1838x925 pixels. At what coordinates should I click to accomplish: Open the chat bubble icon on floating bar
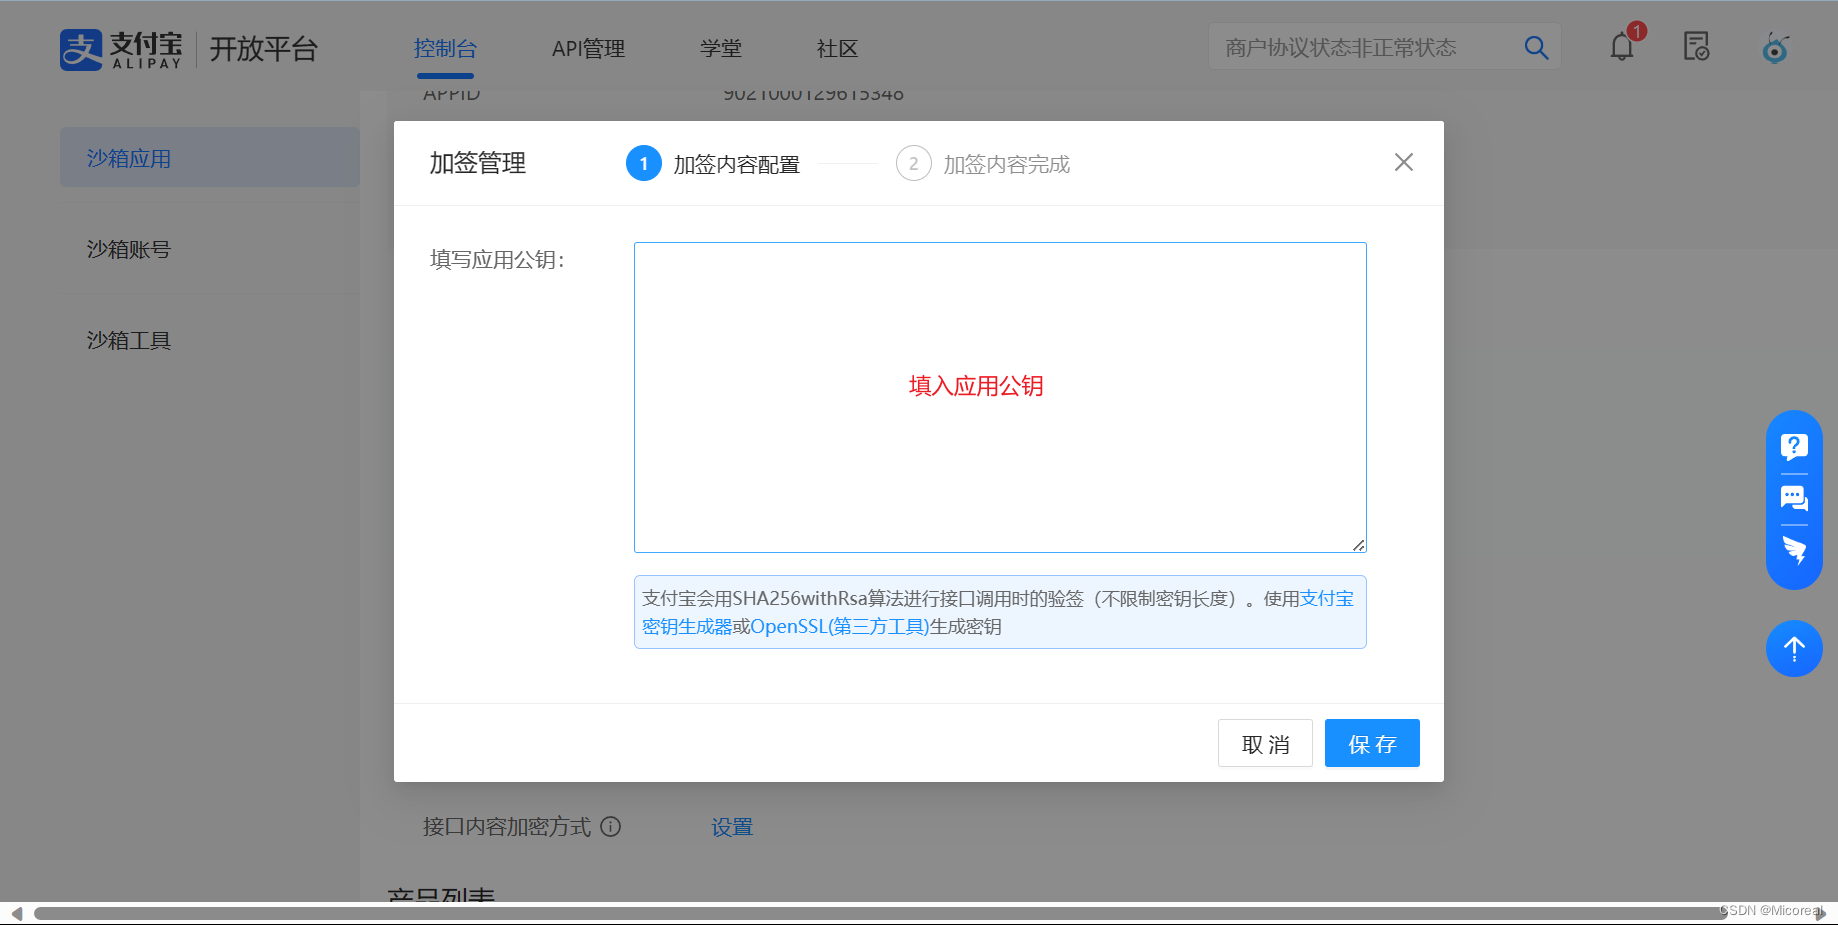pyautogui.click(x=1794, y=498)
